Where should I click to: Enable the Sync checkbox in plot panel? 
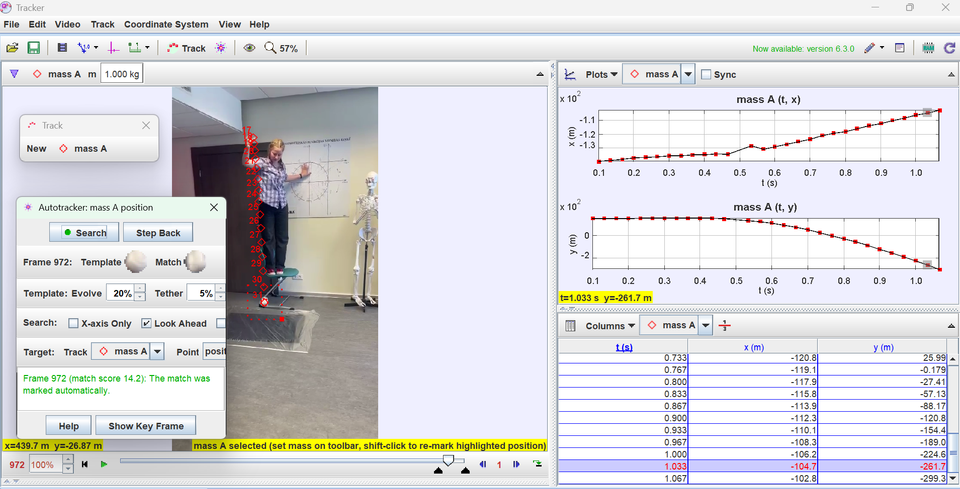pos(707,74)
